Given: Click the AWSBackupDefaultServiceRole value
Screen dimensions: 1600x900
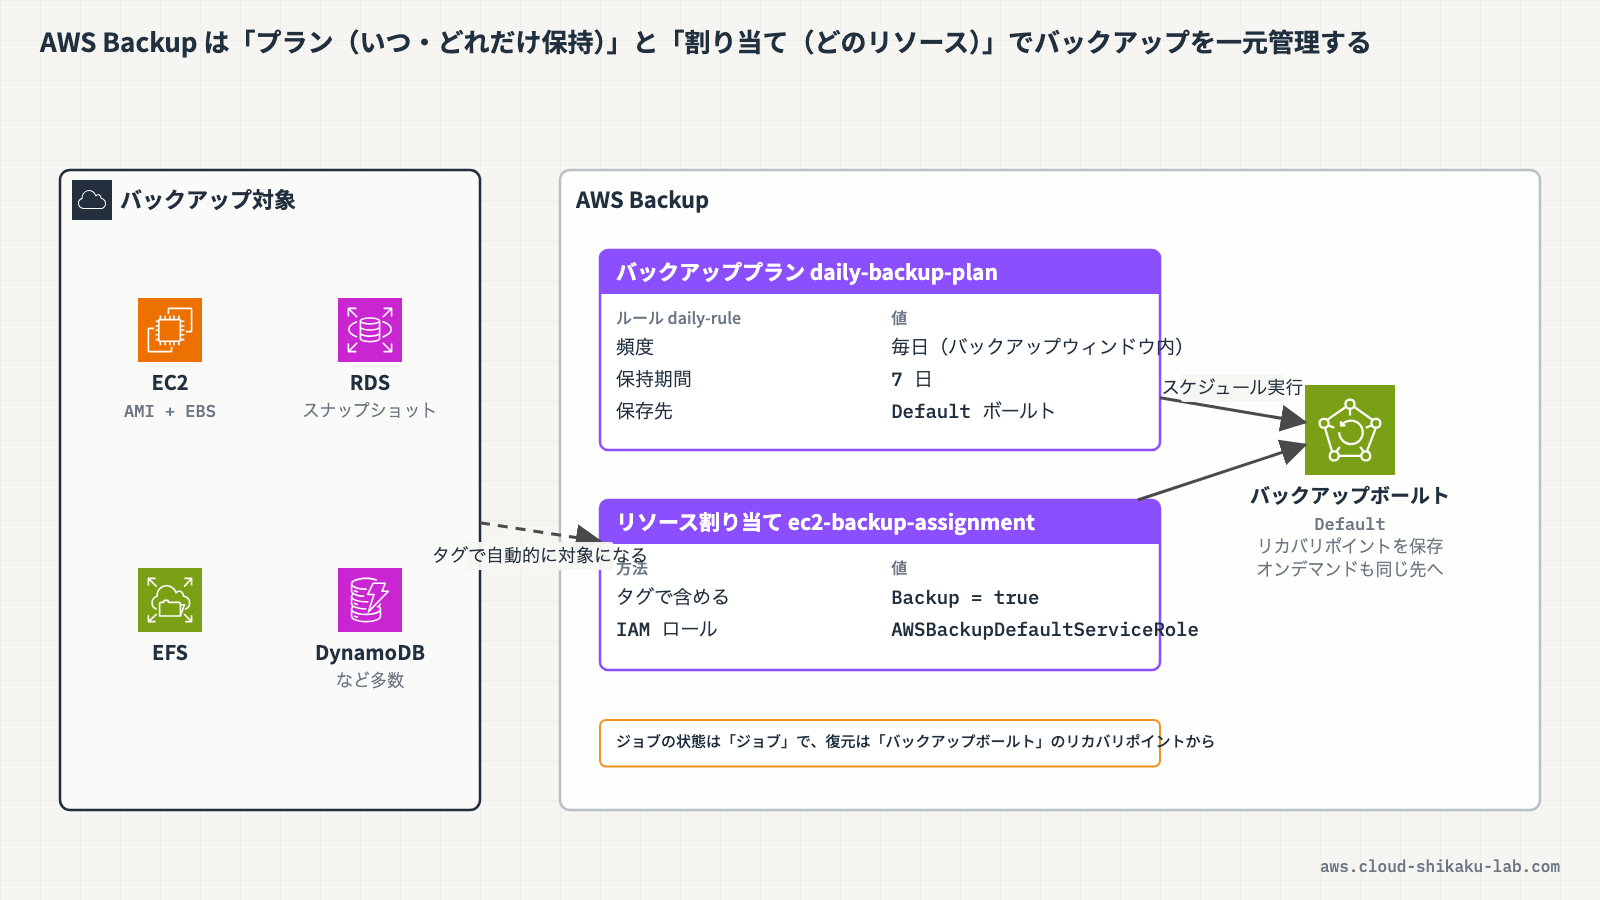Looking at the screenshot, I should click(x=1045, y=629).
